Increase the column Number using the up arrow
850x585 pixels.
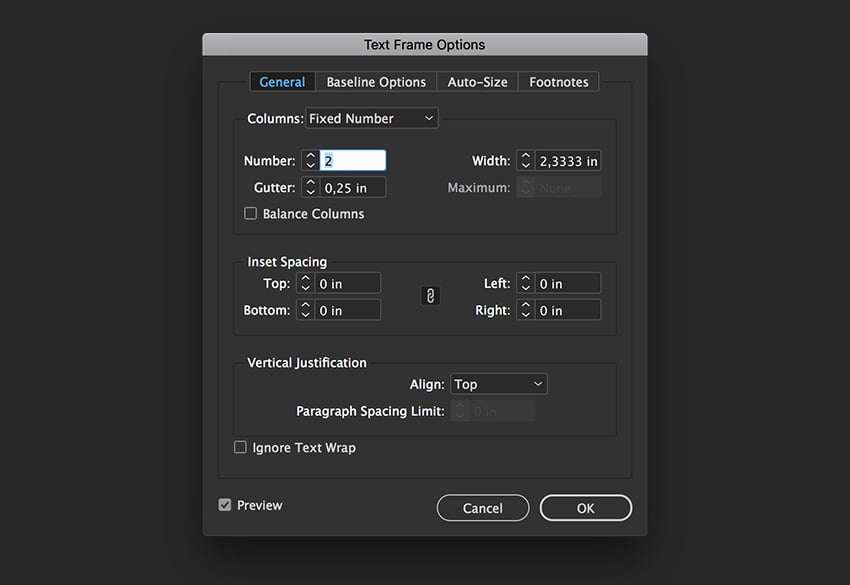click(x=310, y=156)
